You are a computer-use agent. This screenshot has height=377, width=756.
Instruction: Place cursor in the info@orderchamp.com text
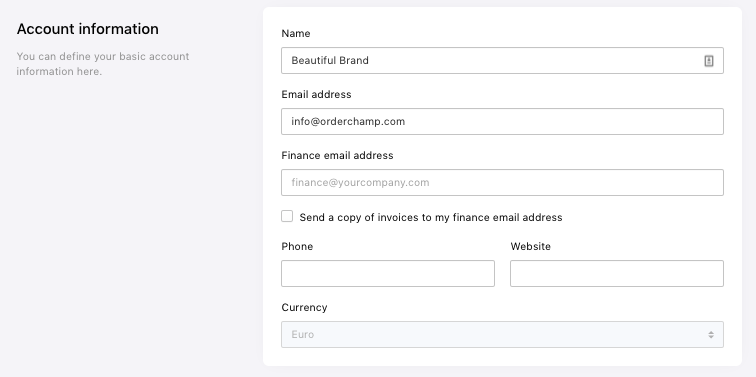click(348, 121)
